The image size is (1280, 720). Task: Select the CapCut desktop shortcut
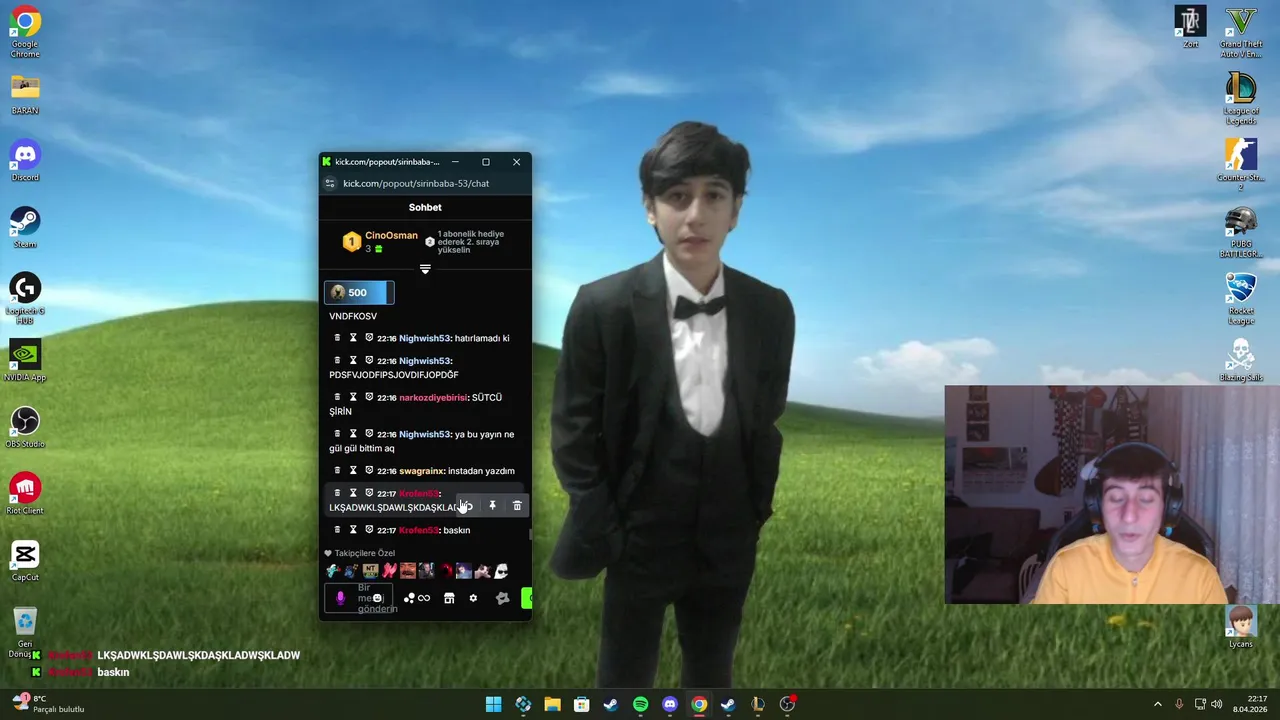pyautogui.click(x=25, y=561)
